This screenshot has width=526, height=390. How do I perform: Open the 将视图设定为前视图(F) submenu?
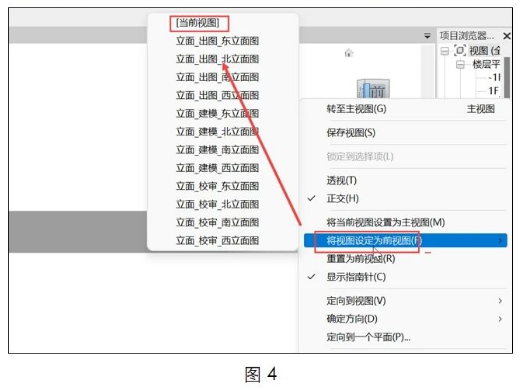click(405, 240)
